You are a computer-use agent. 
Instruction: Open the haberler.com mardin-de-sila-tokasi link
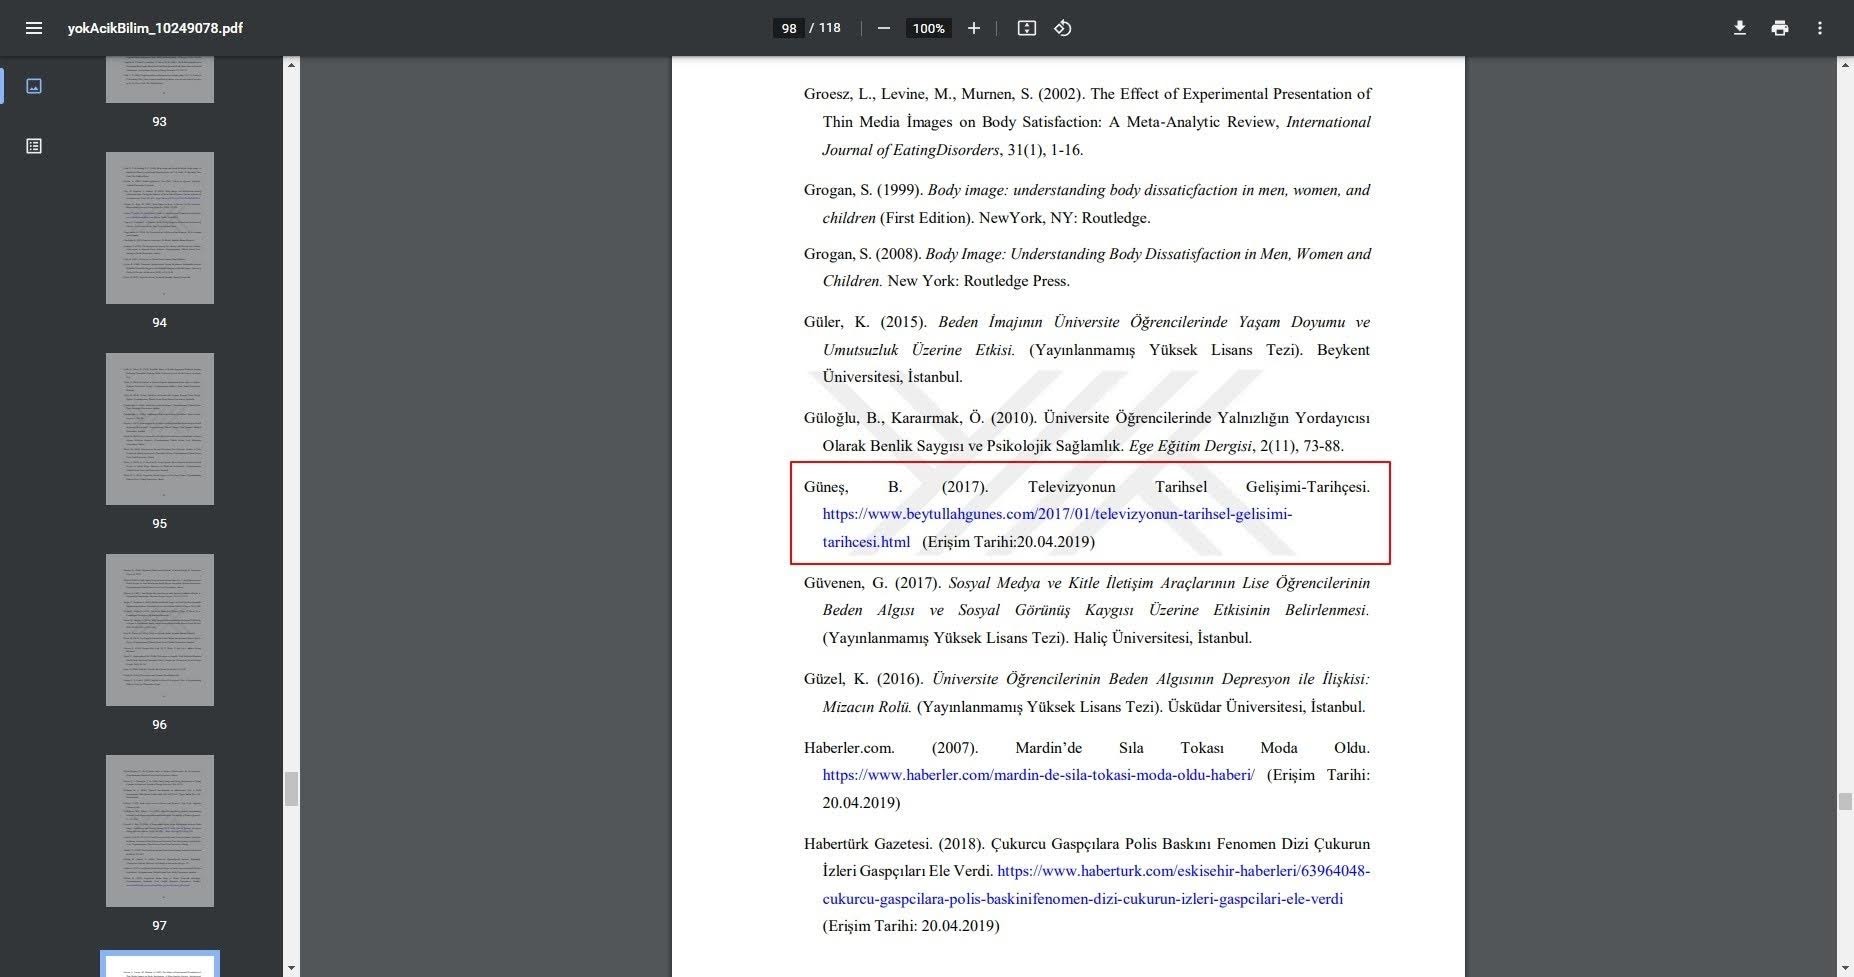click(x=1038, y=775)
